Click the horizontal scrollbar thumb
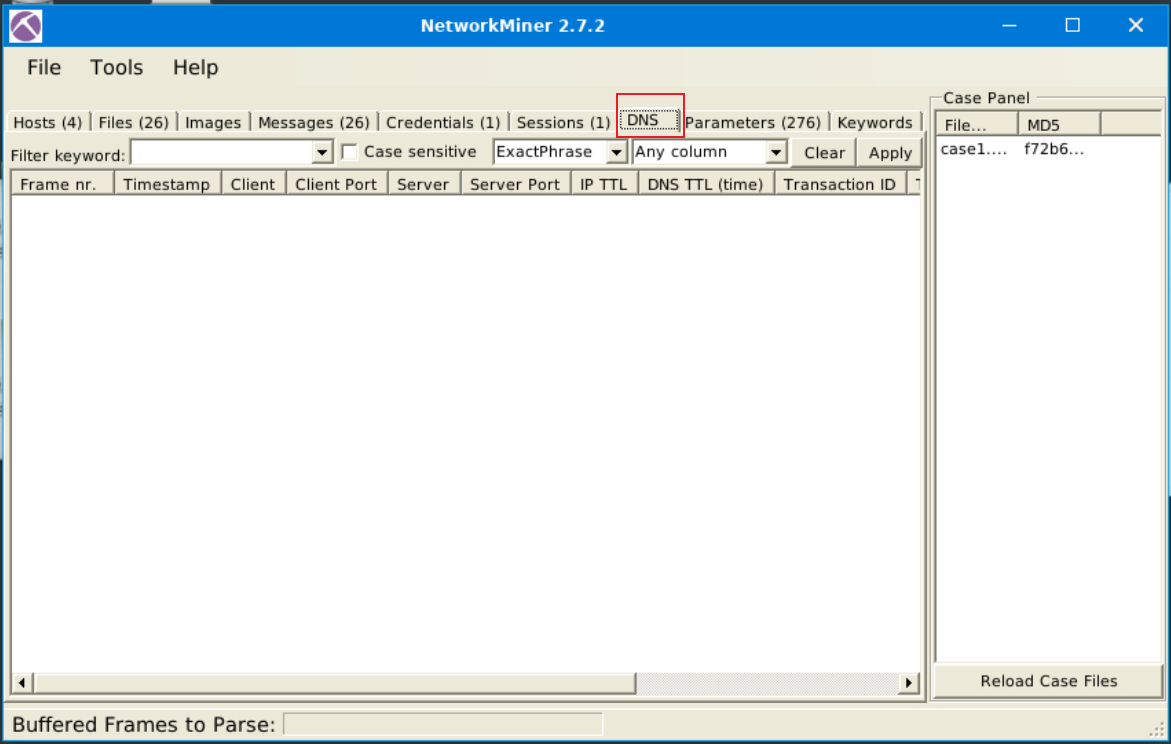This screenshot has height=744, width=1171. [x=334, y=683]
